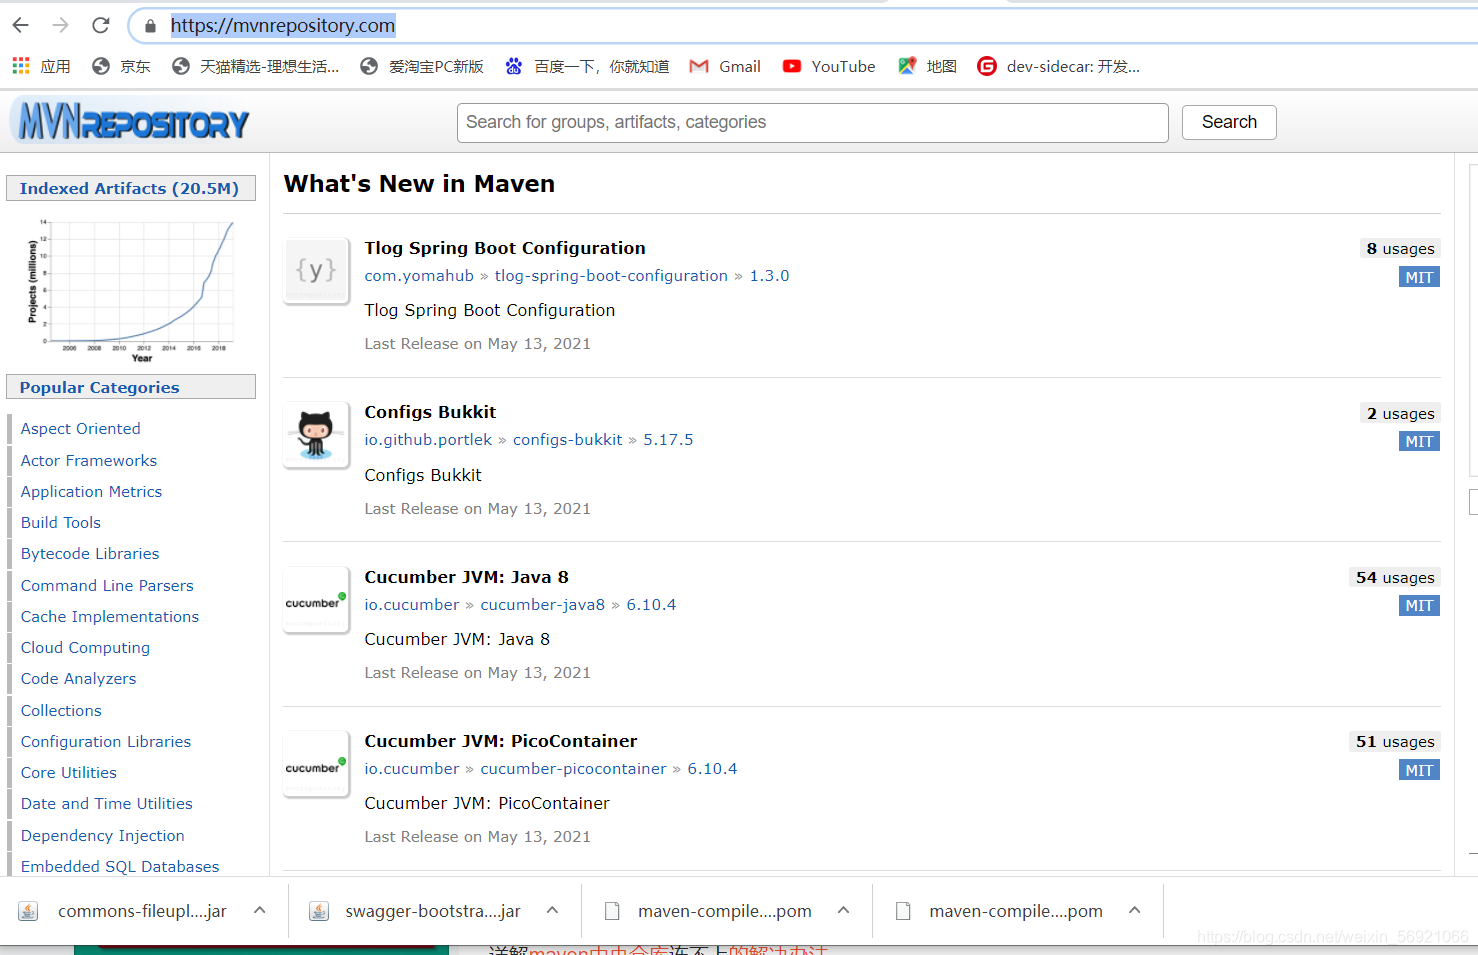Image resolution: width=1478 pixels, height=955 pixels.
Task: Open version 1.3.0 link
Action: (769, 276)
